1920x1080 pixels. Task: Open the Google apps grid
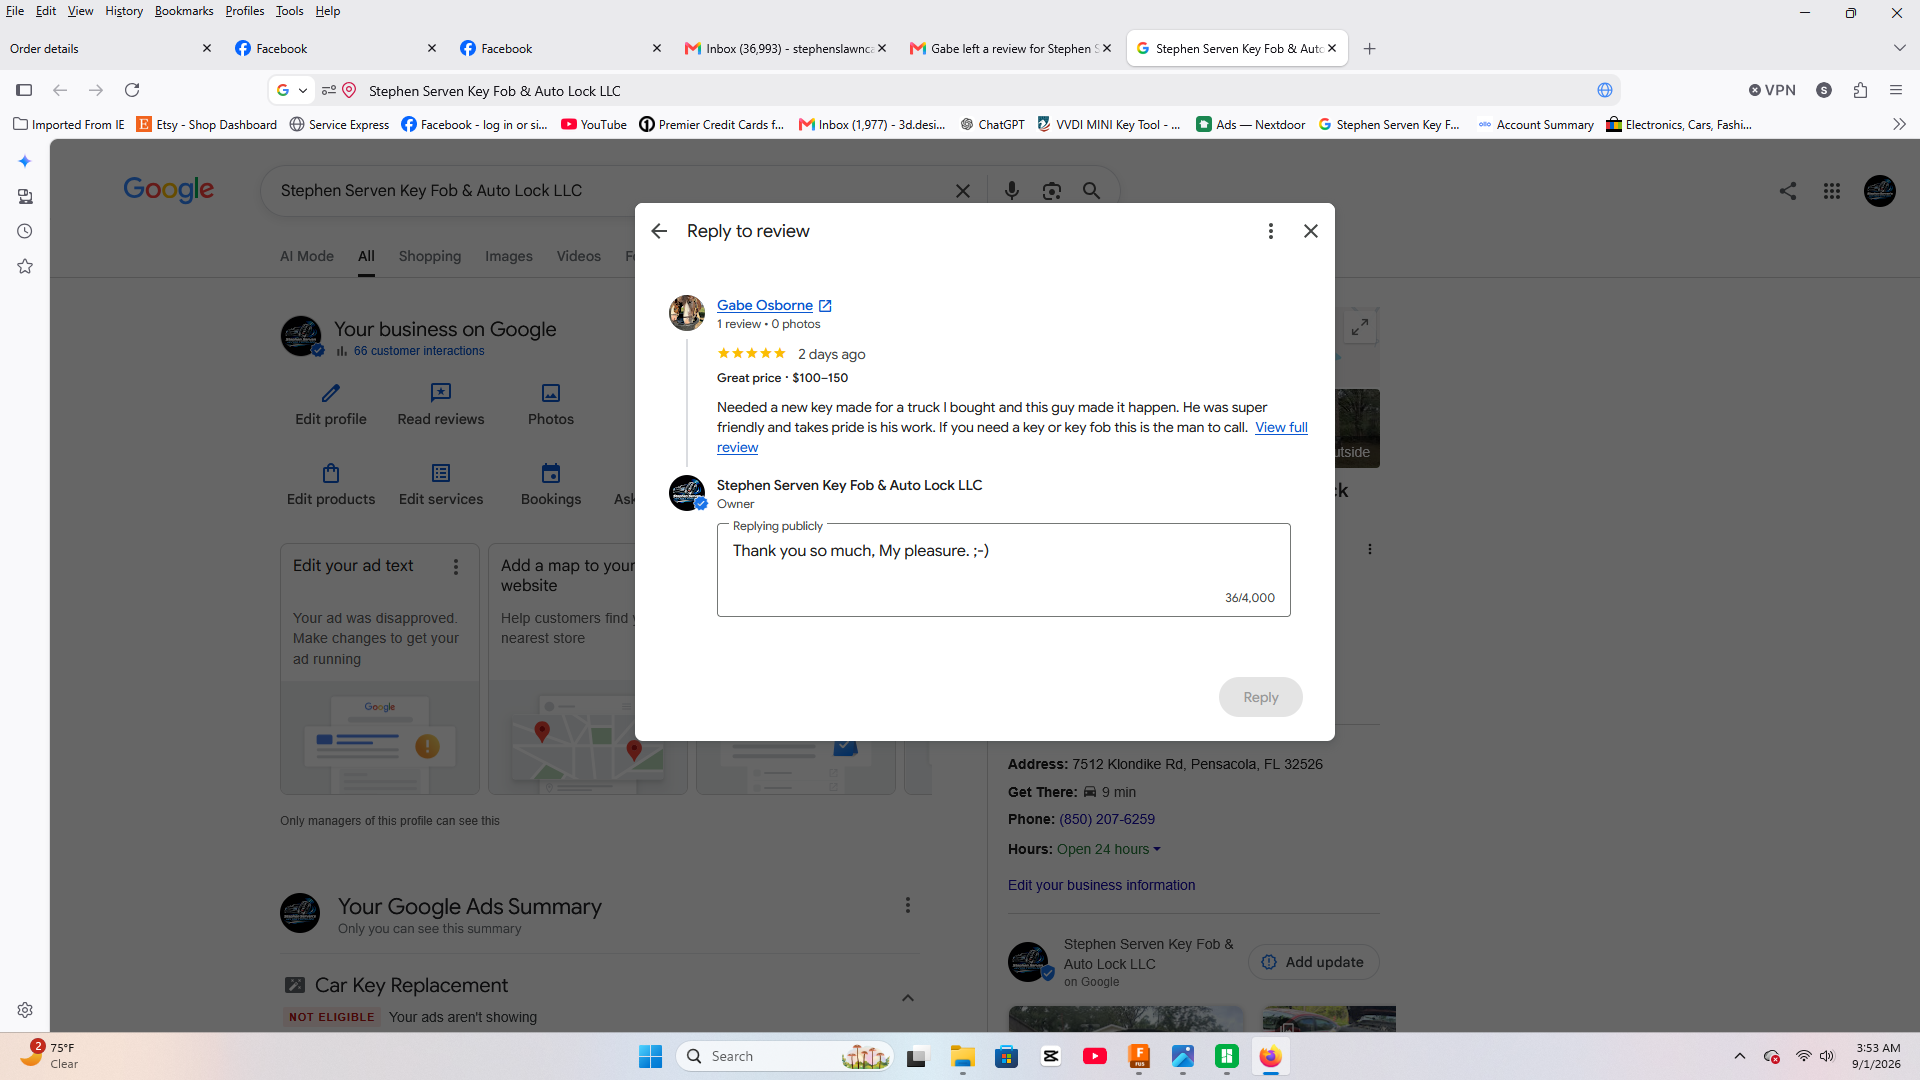pos(1831,191)
